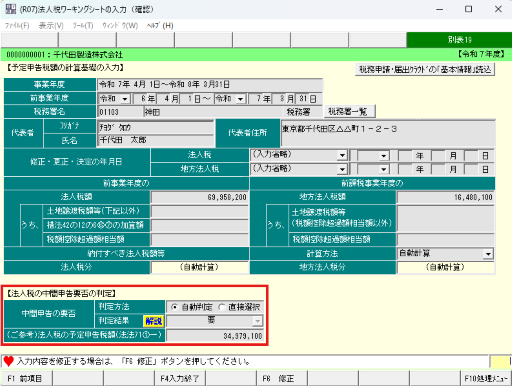The width and height of the screenshot is (512, 386).
Task: Click the 前課税事業年度の header
Action: pyautogui.click(x=372, y=183)
